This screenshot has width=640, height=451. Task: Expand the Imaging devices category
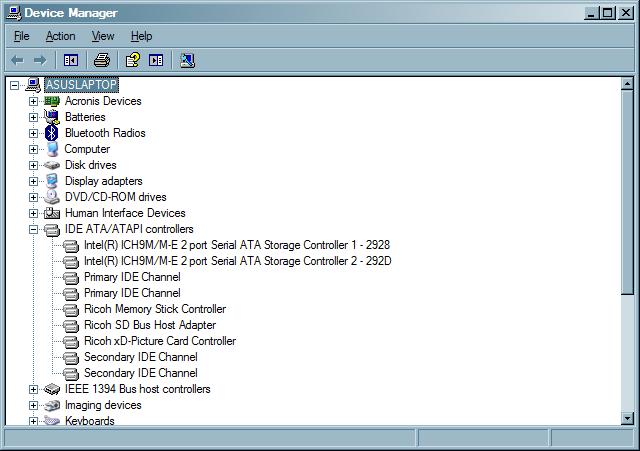click(33, 405)
